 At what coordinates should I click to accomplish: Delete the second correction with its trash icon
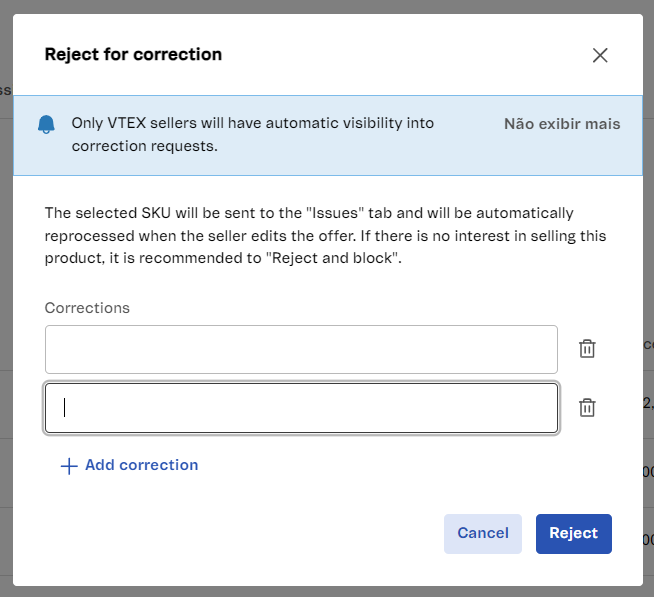point(587,407)
